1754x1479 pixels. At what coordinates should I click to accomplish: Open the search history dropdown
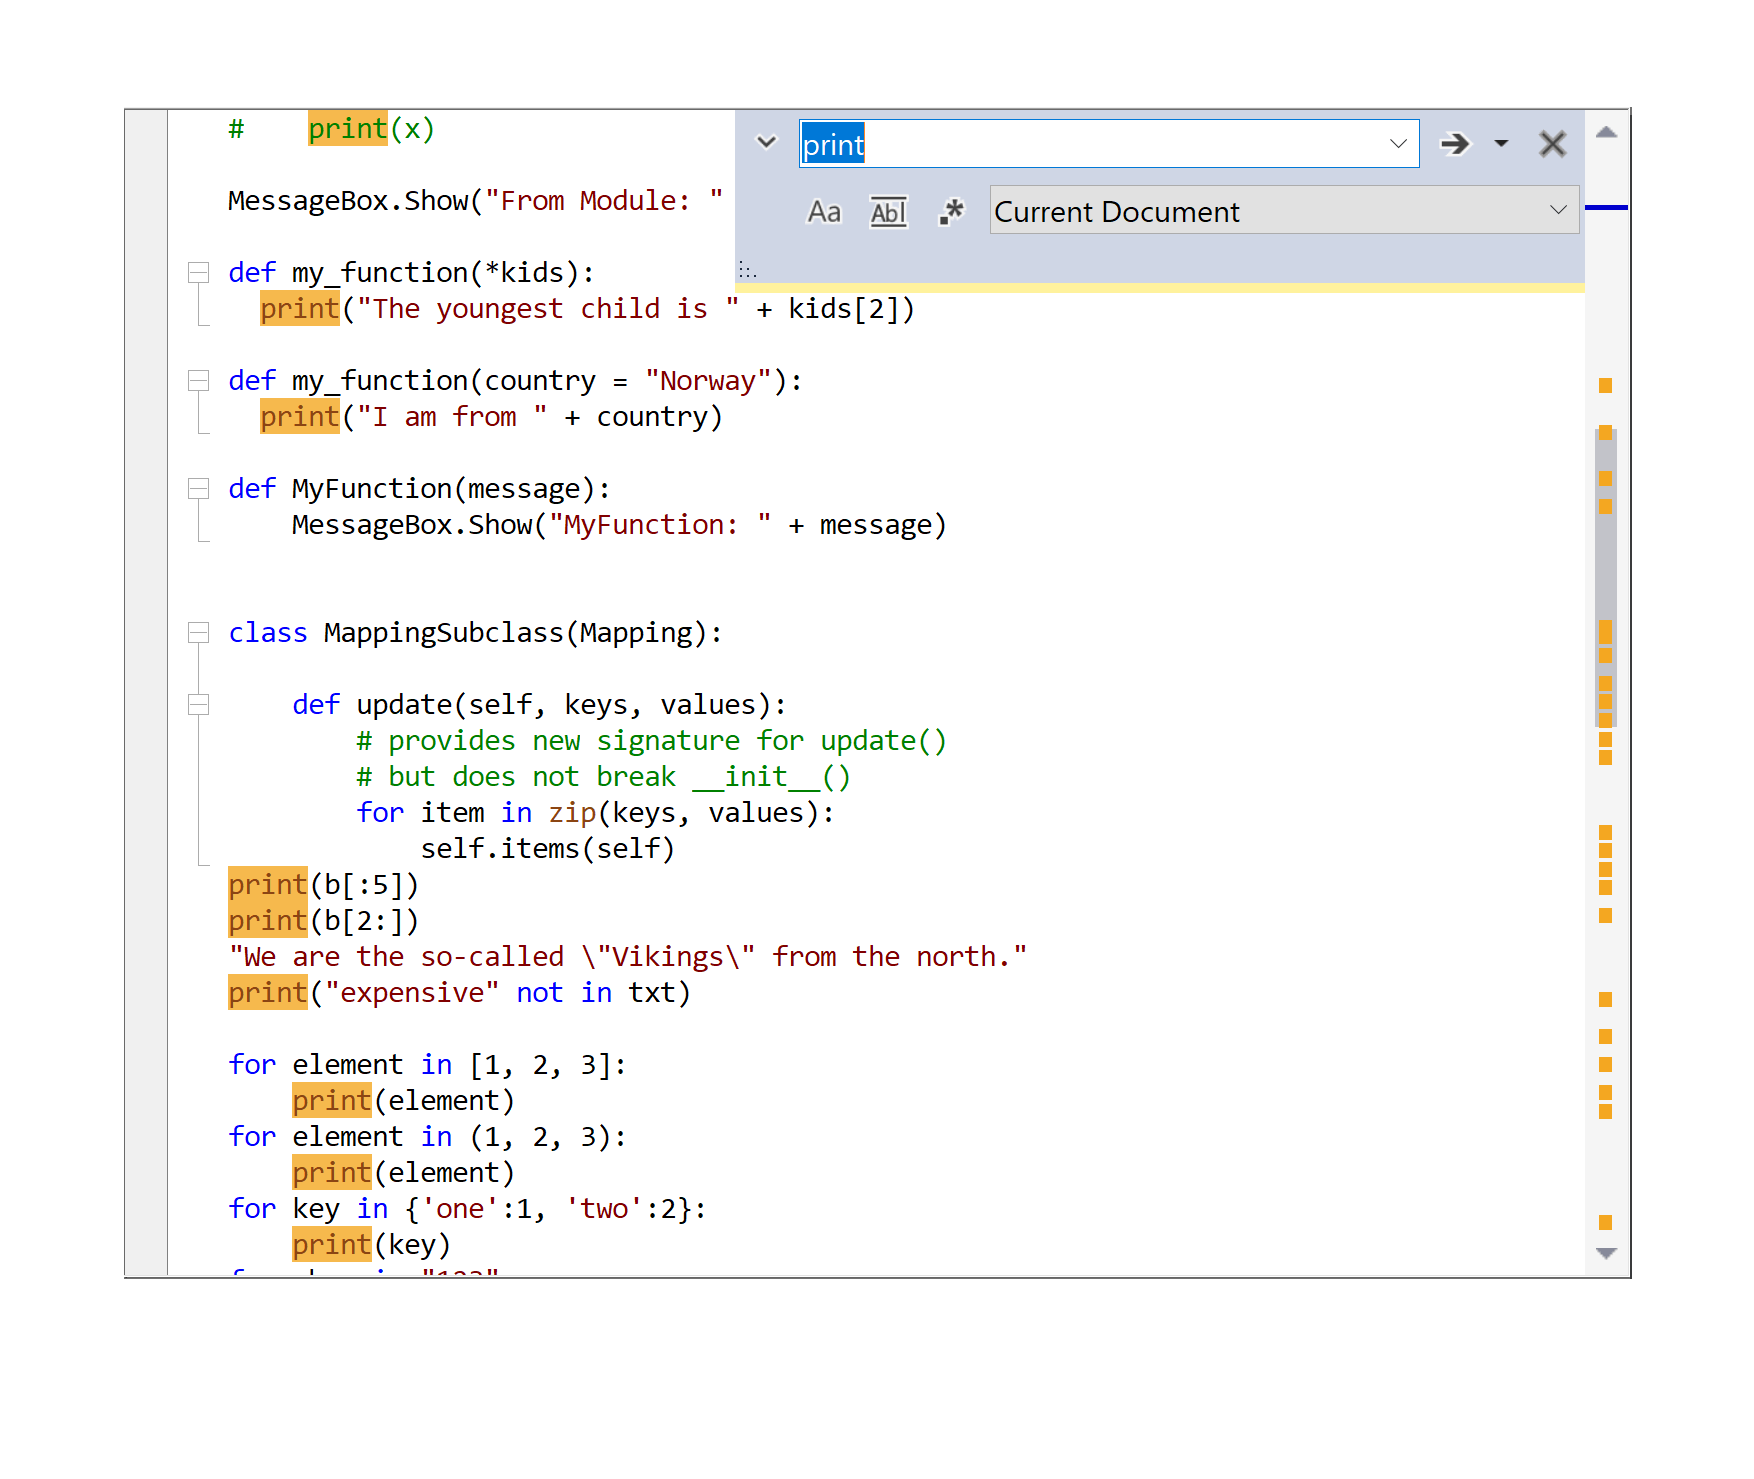click(x=1397, y=144)
